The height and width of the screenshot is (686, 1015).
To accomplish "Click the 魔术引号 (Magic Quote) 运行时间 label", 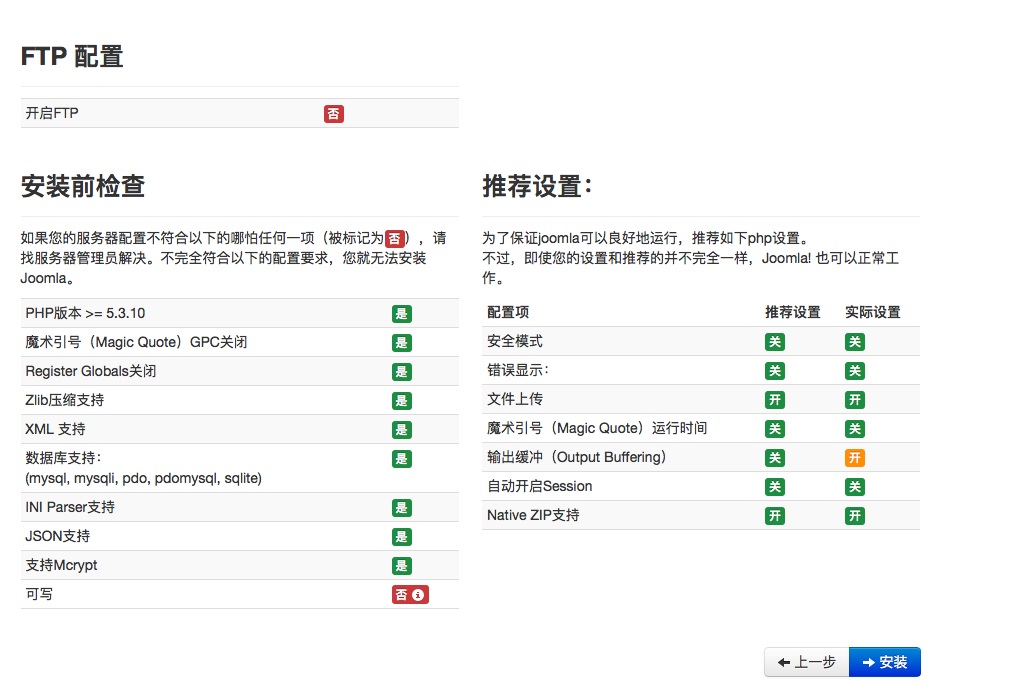I will click(597, 428).
